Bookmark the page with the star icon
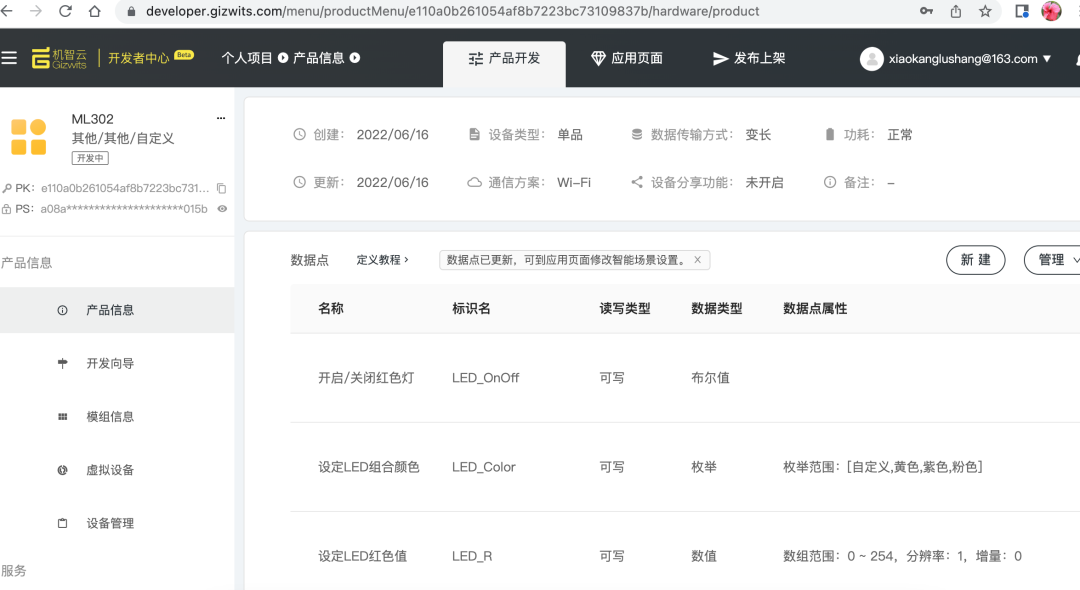This screenshot has width=1080, height=590. pyautogui.click(x=985, y=13)
